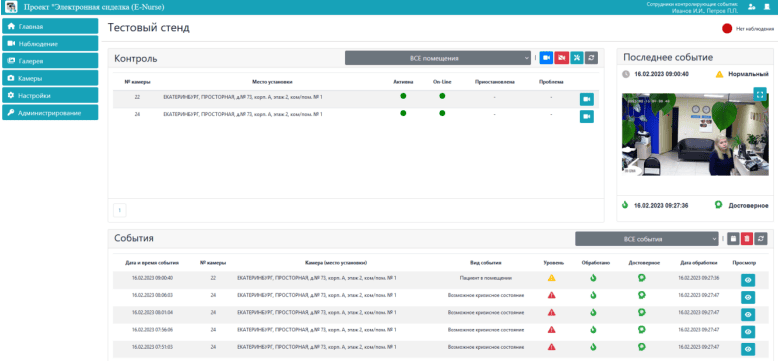Click processed flame icon of 09:00:40 event
Image resolution: width=778 pixels, height=361 pixels.
pyautogui.click(x=593, y=278)
